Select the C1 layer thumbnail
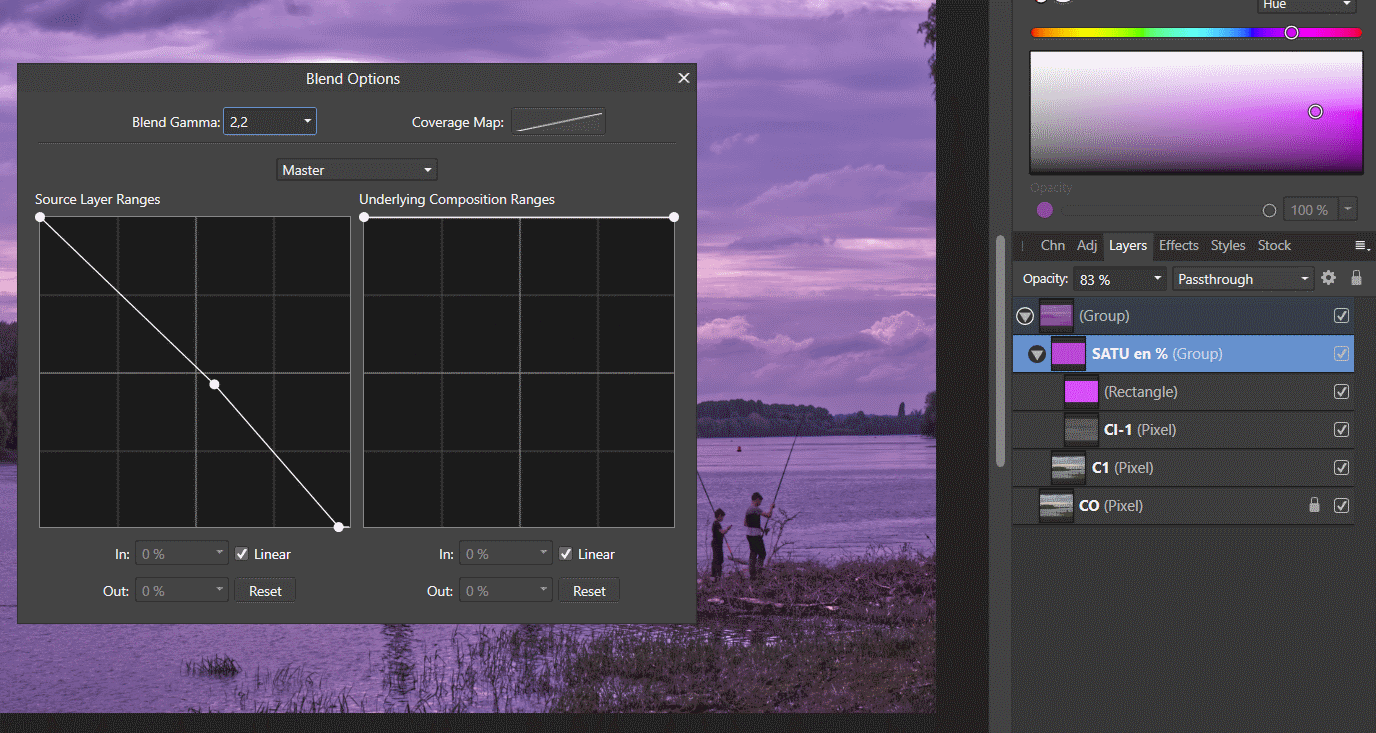 point(1069,468)
